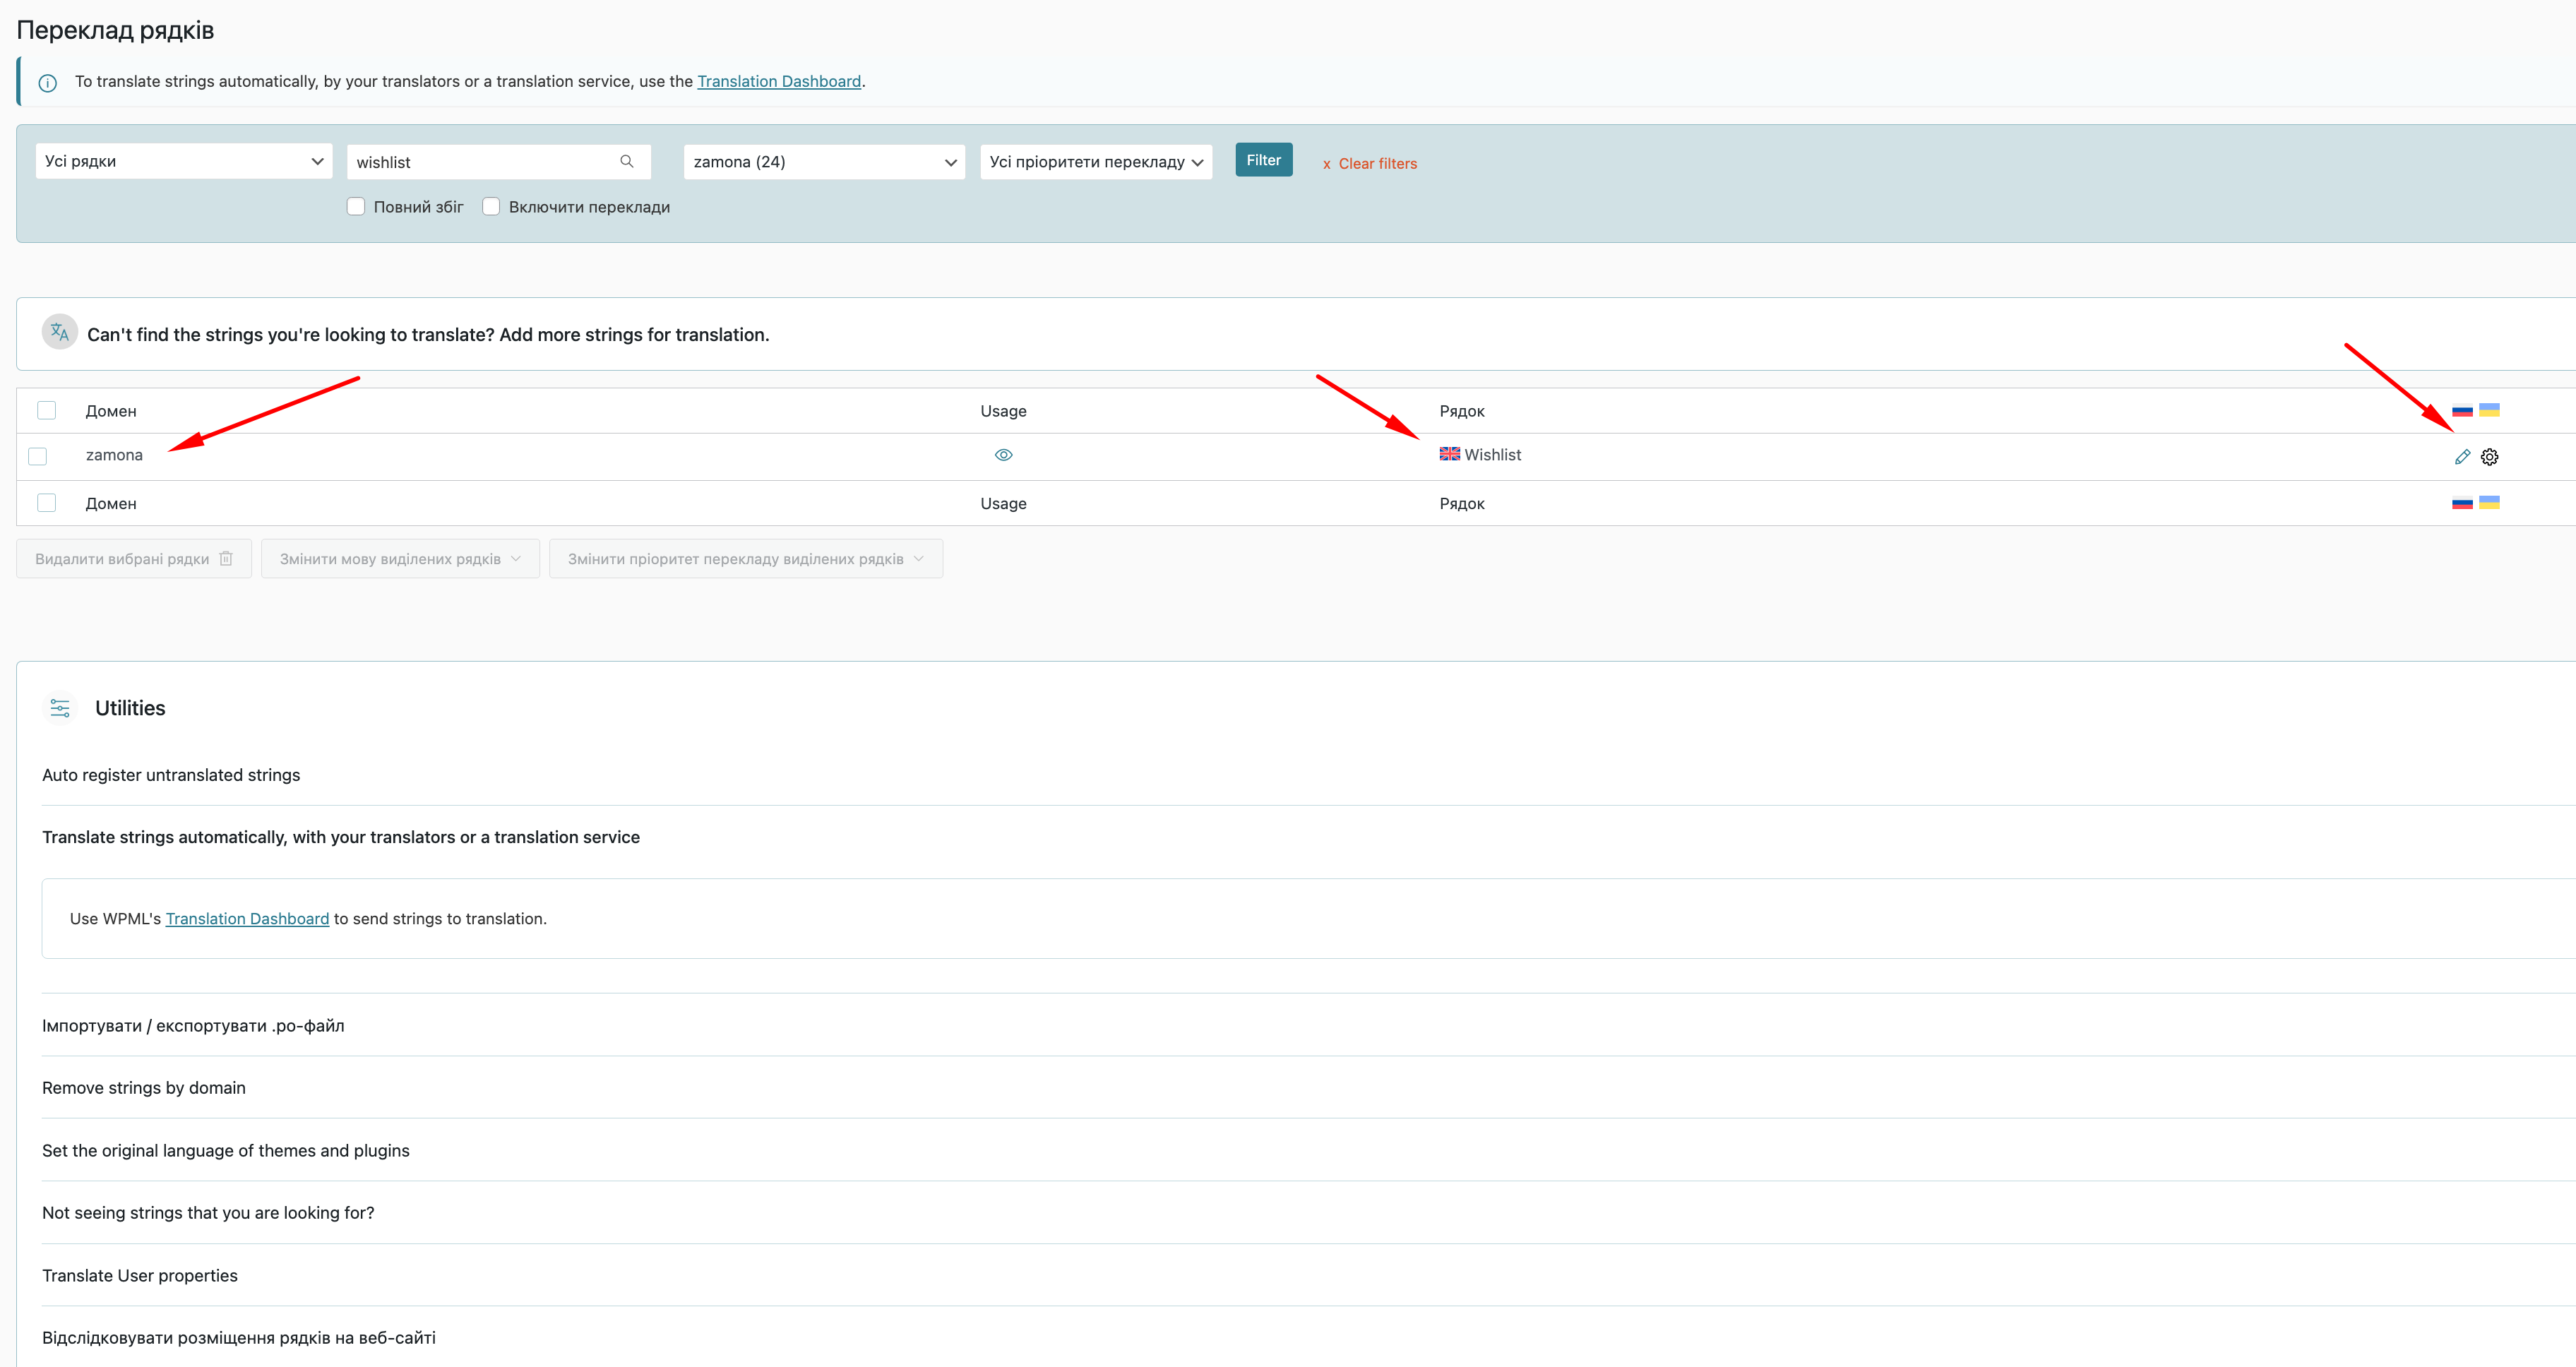Open Усі пріоритети перекладу dropdown
2576x1367 pixels.
1095,162
